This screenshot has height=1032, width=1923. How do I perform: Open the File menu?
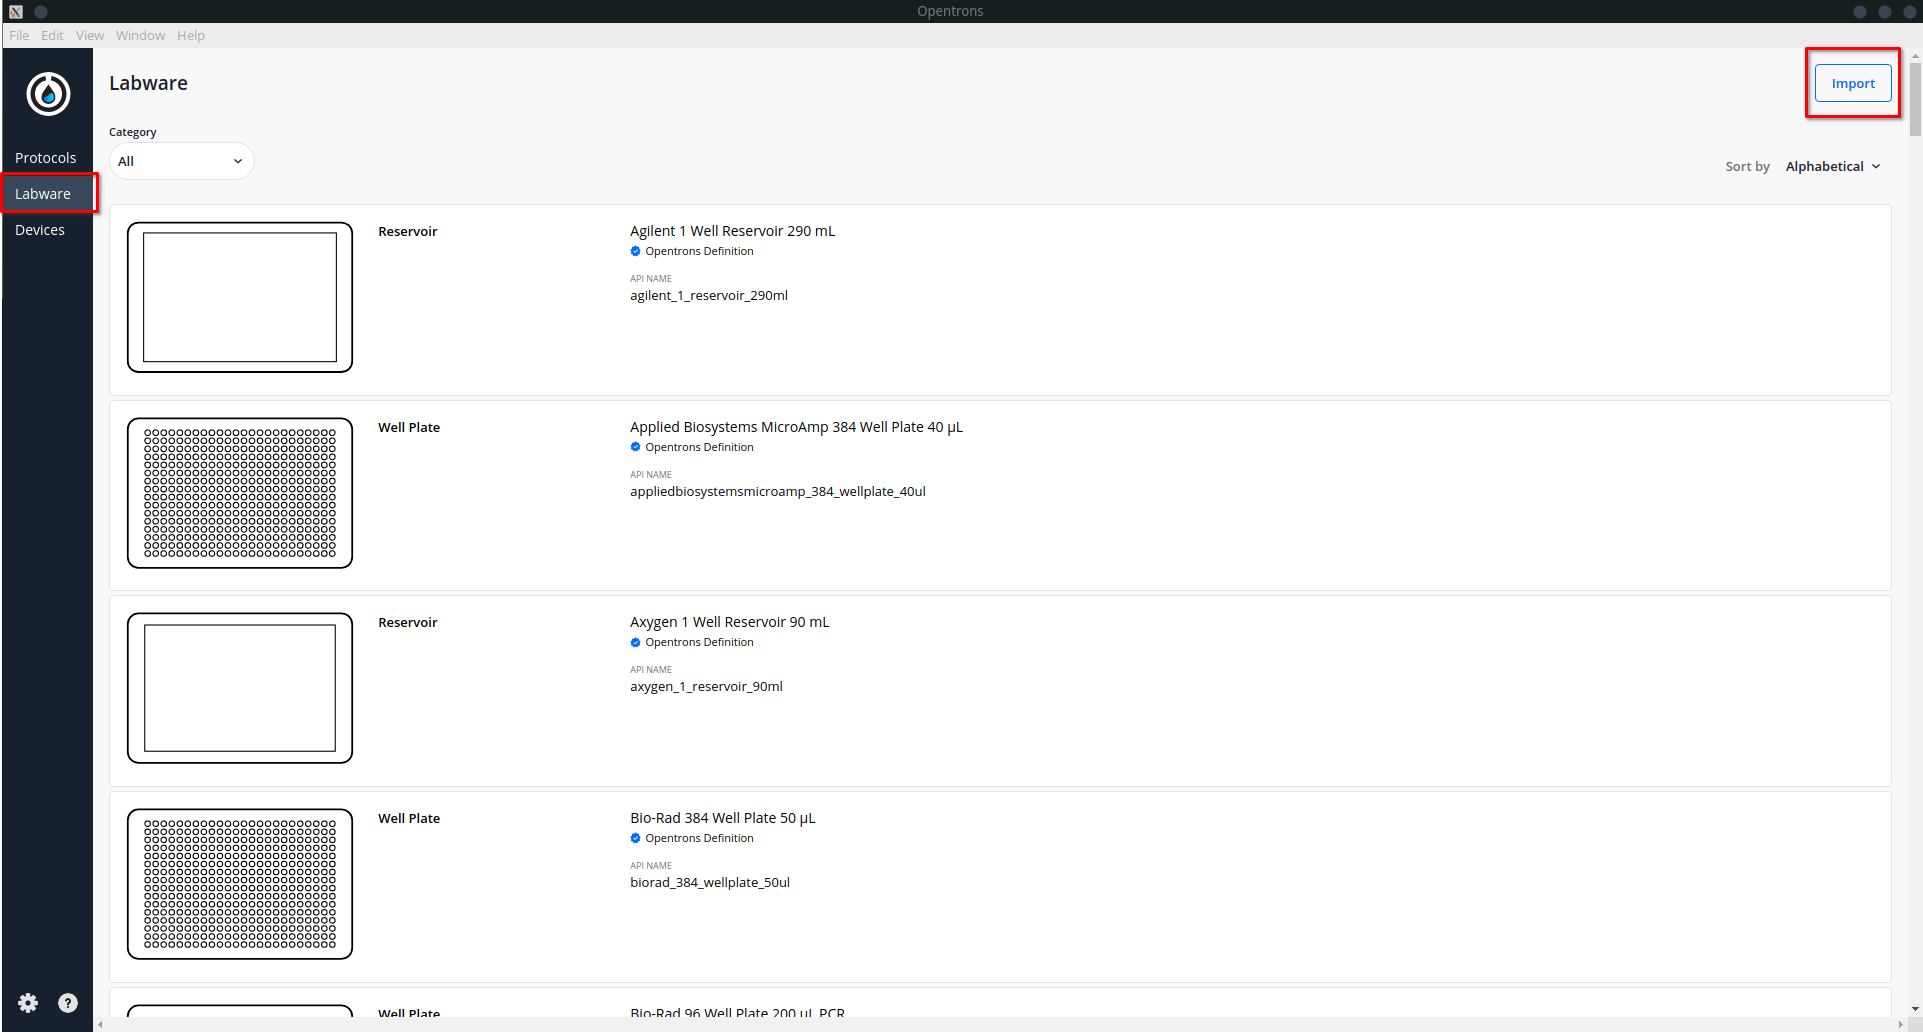click(x=19, y=35)
